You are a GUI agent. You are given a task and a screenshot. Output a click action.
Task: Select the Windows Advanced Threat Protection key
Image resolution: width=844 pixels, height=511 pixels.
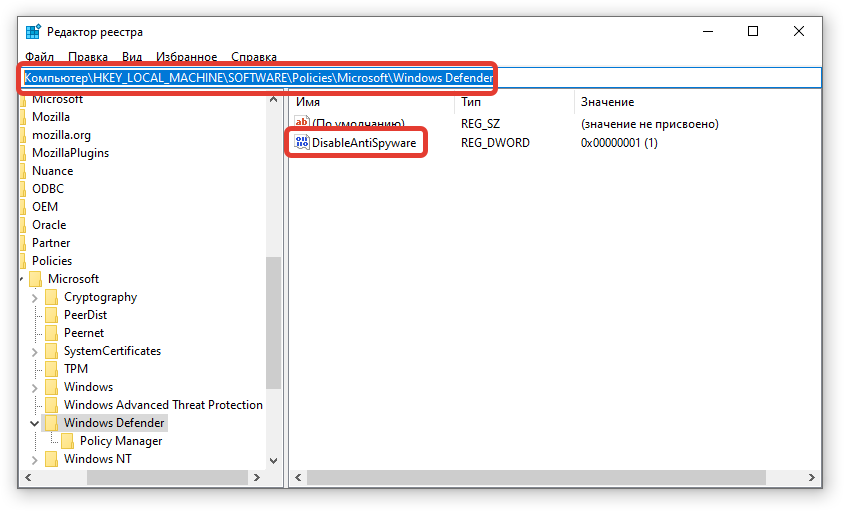point(163,405)
